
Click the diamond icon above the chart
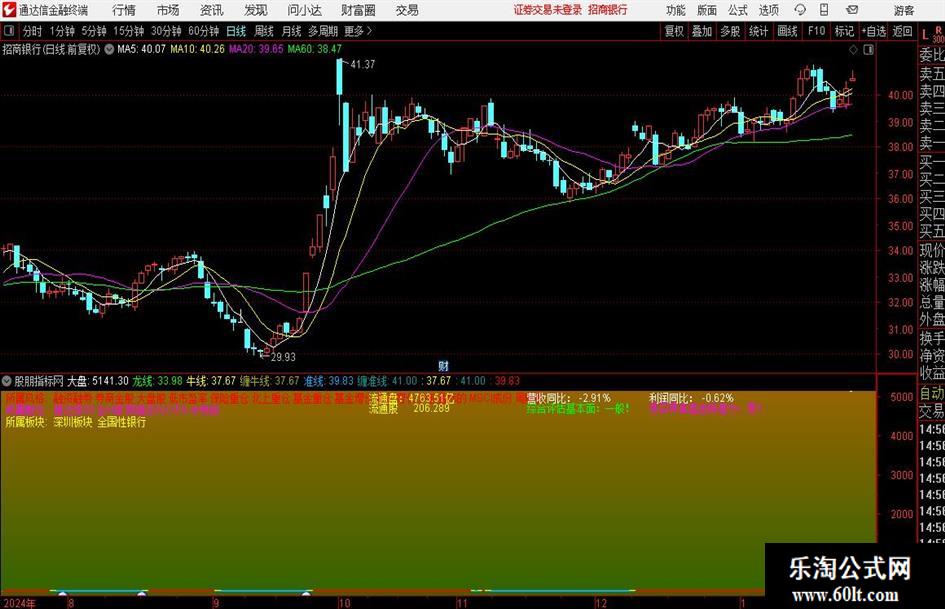(853, 49)
